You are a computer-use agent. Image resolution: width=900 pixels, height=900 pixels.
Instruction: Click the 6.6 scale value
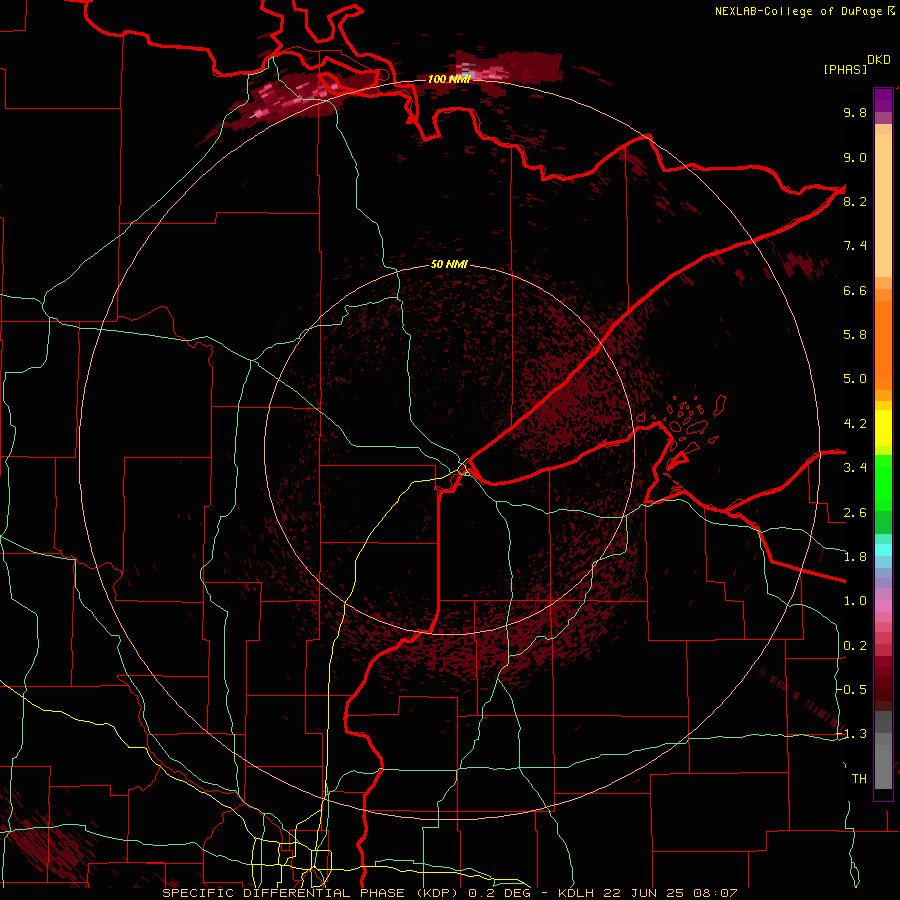tap(855, 290)
